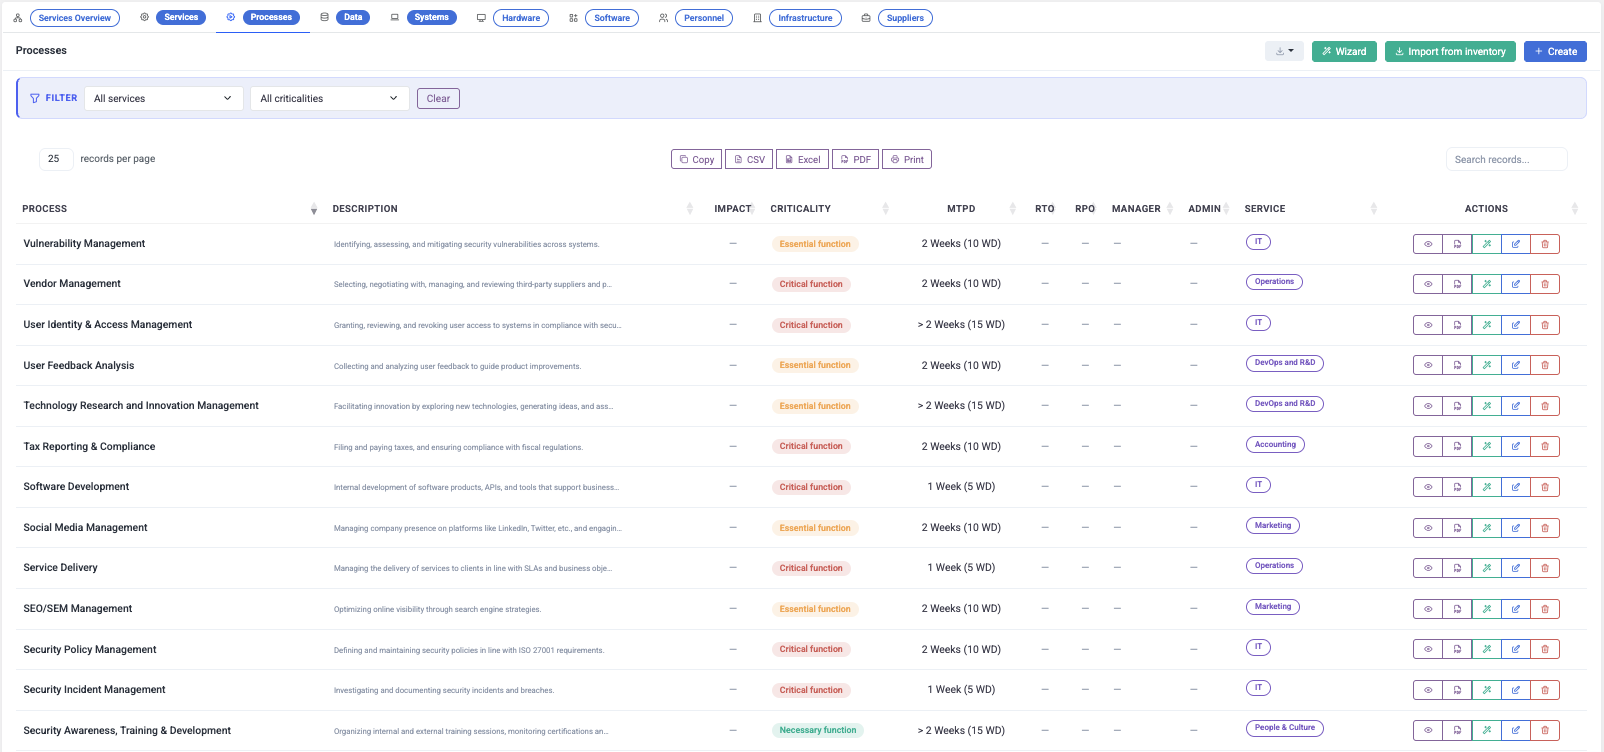Delete Technology Research and Innovation Management process
Screen dimensions: 1604x752
(x=1545, y=406)
